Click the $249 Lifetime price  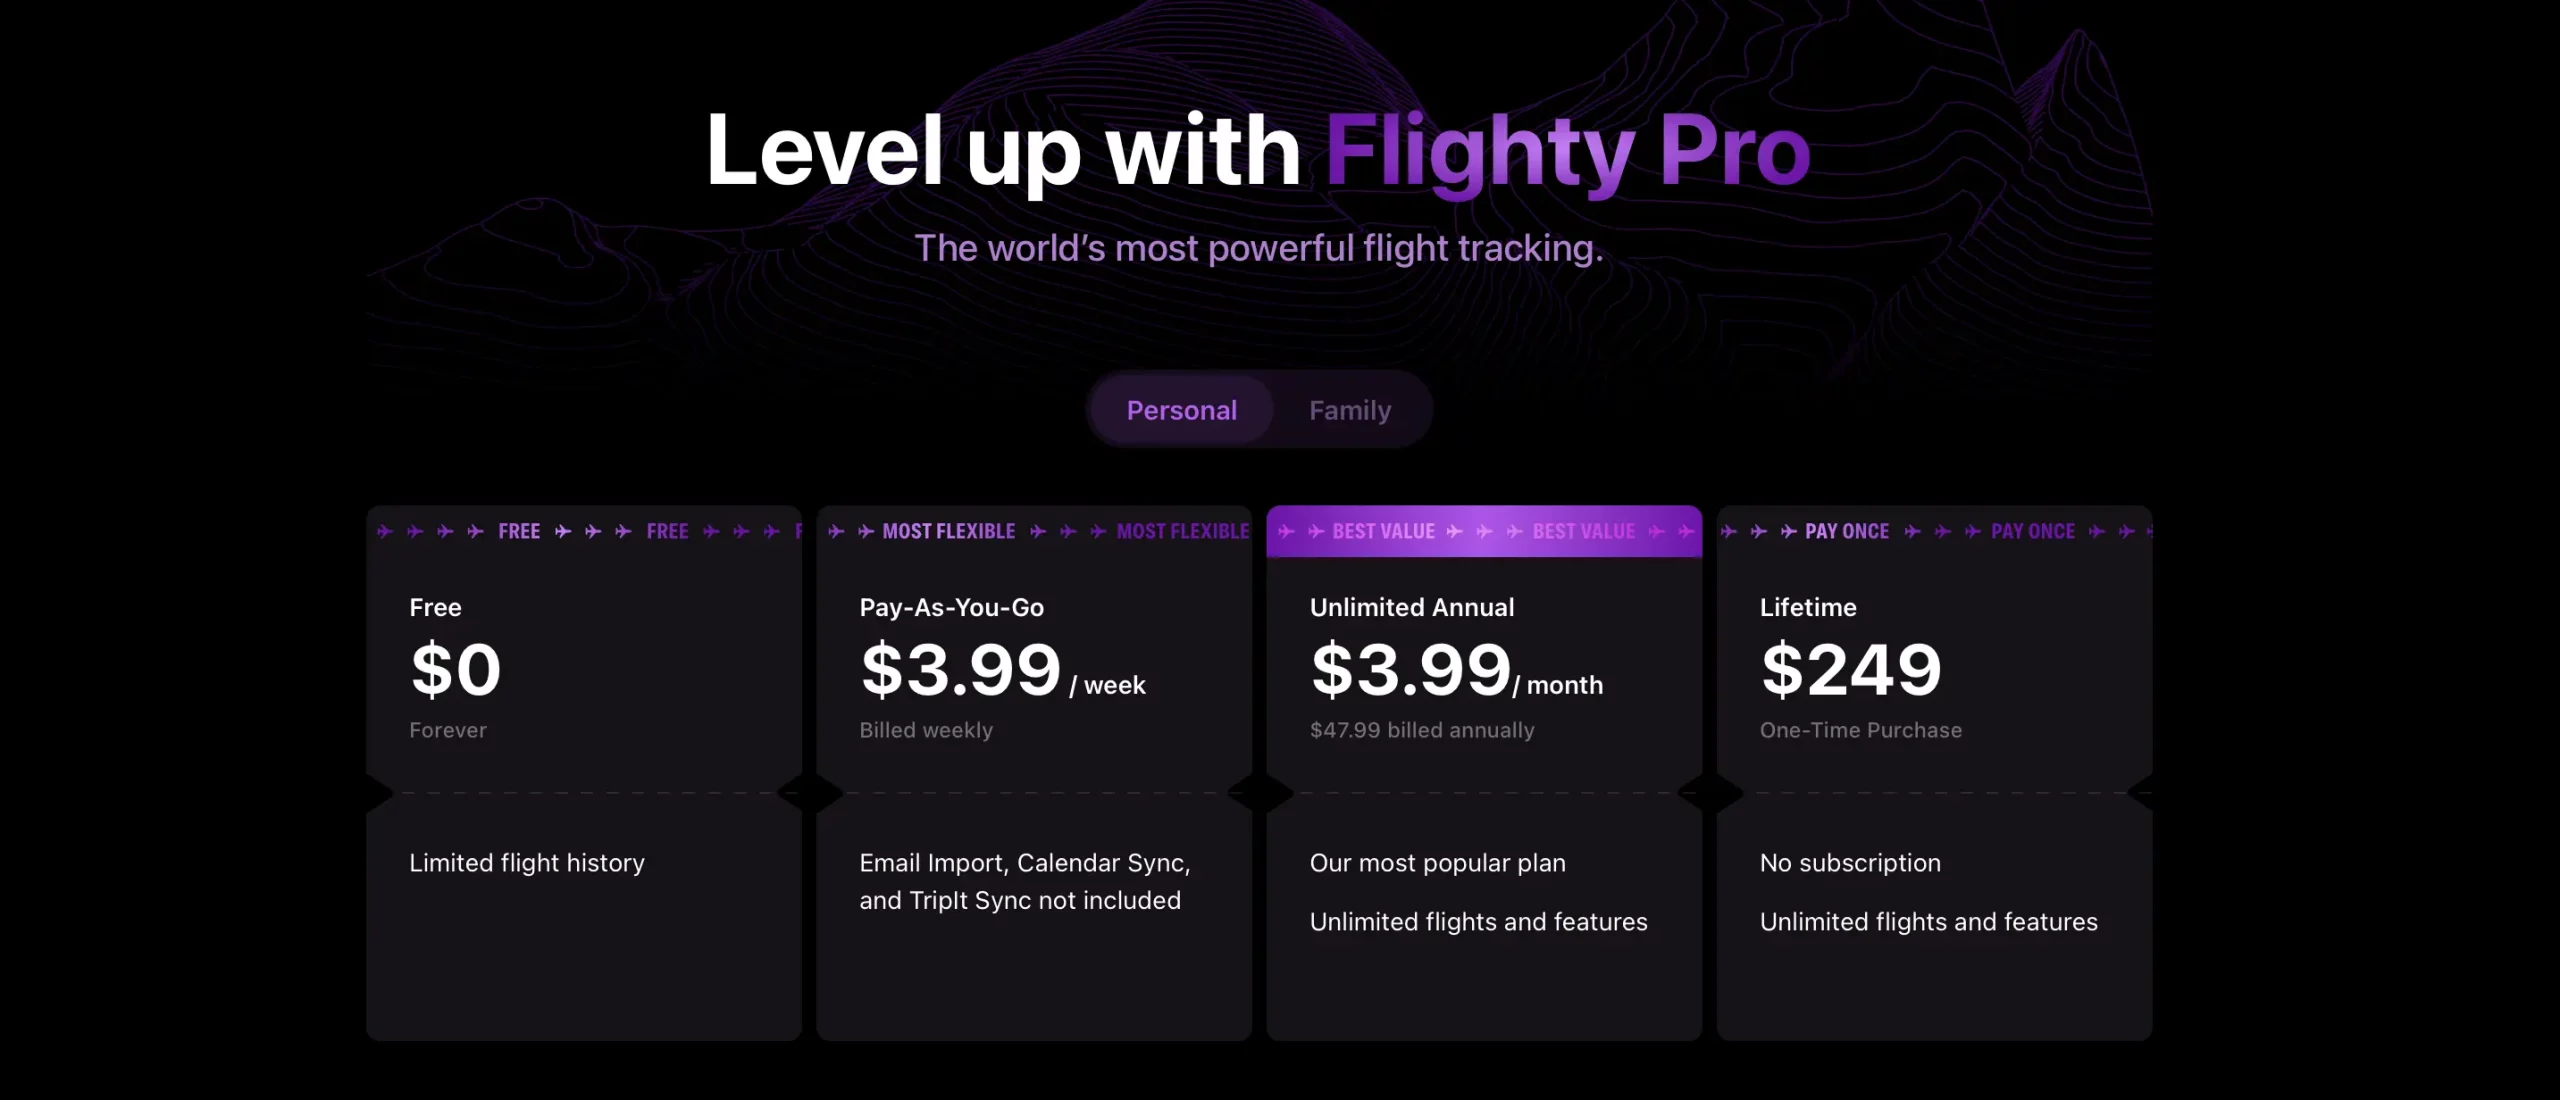pyautogui.click(x=1851, y=670)
